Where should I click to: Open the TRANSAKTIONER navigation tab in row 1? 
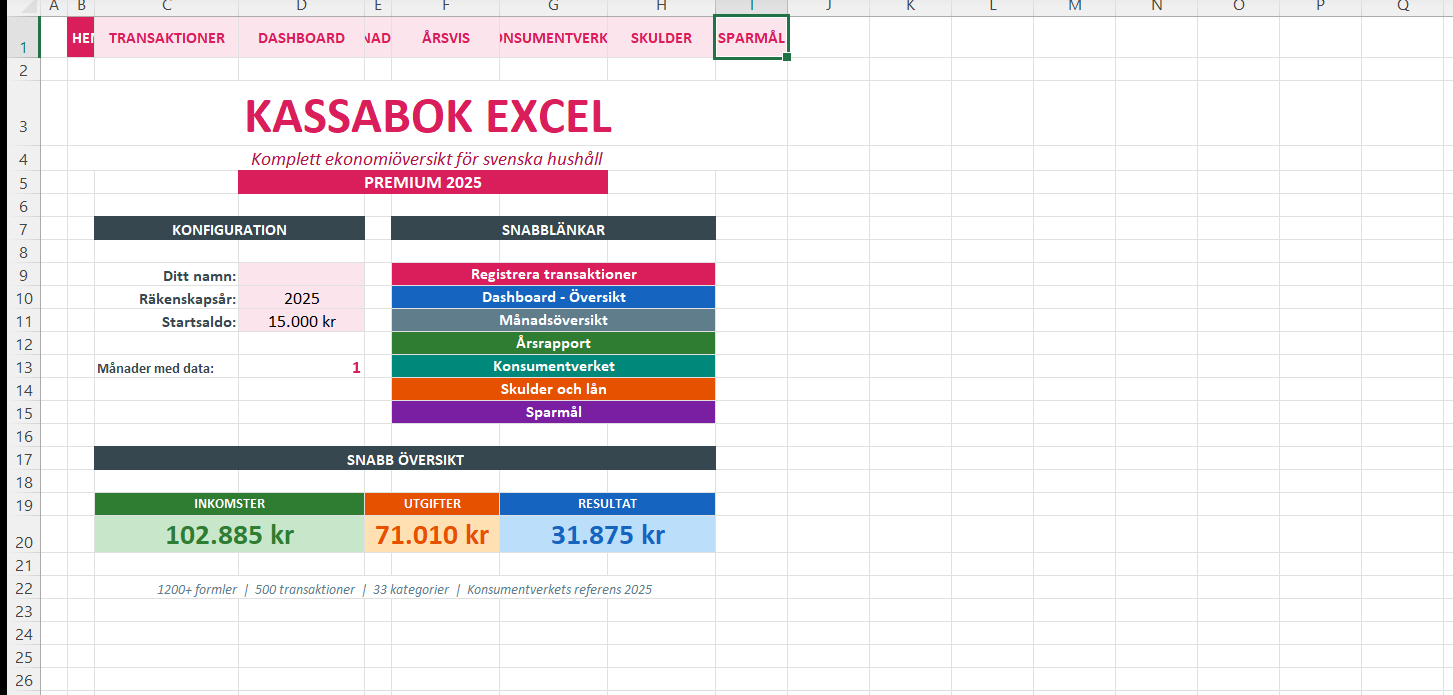(166, 38)
